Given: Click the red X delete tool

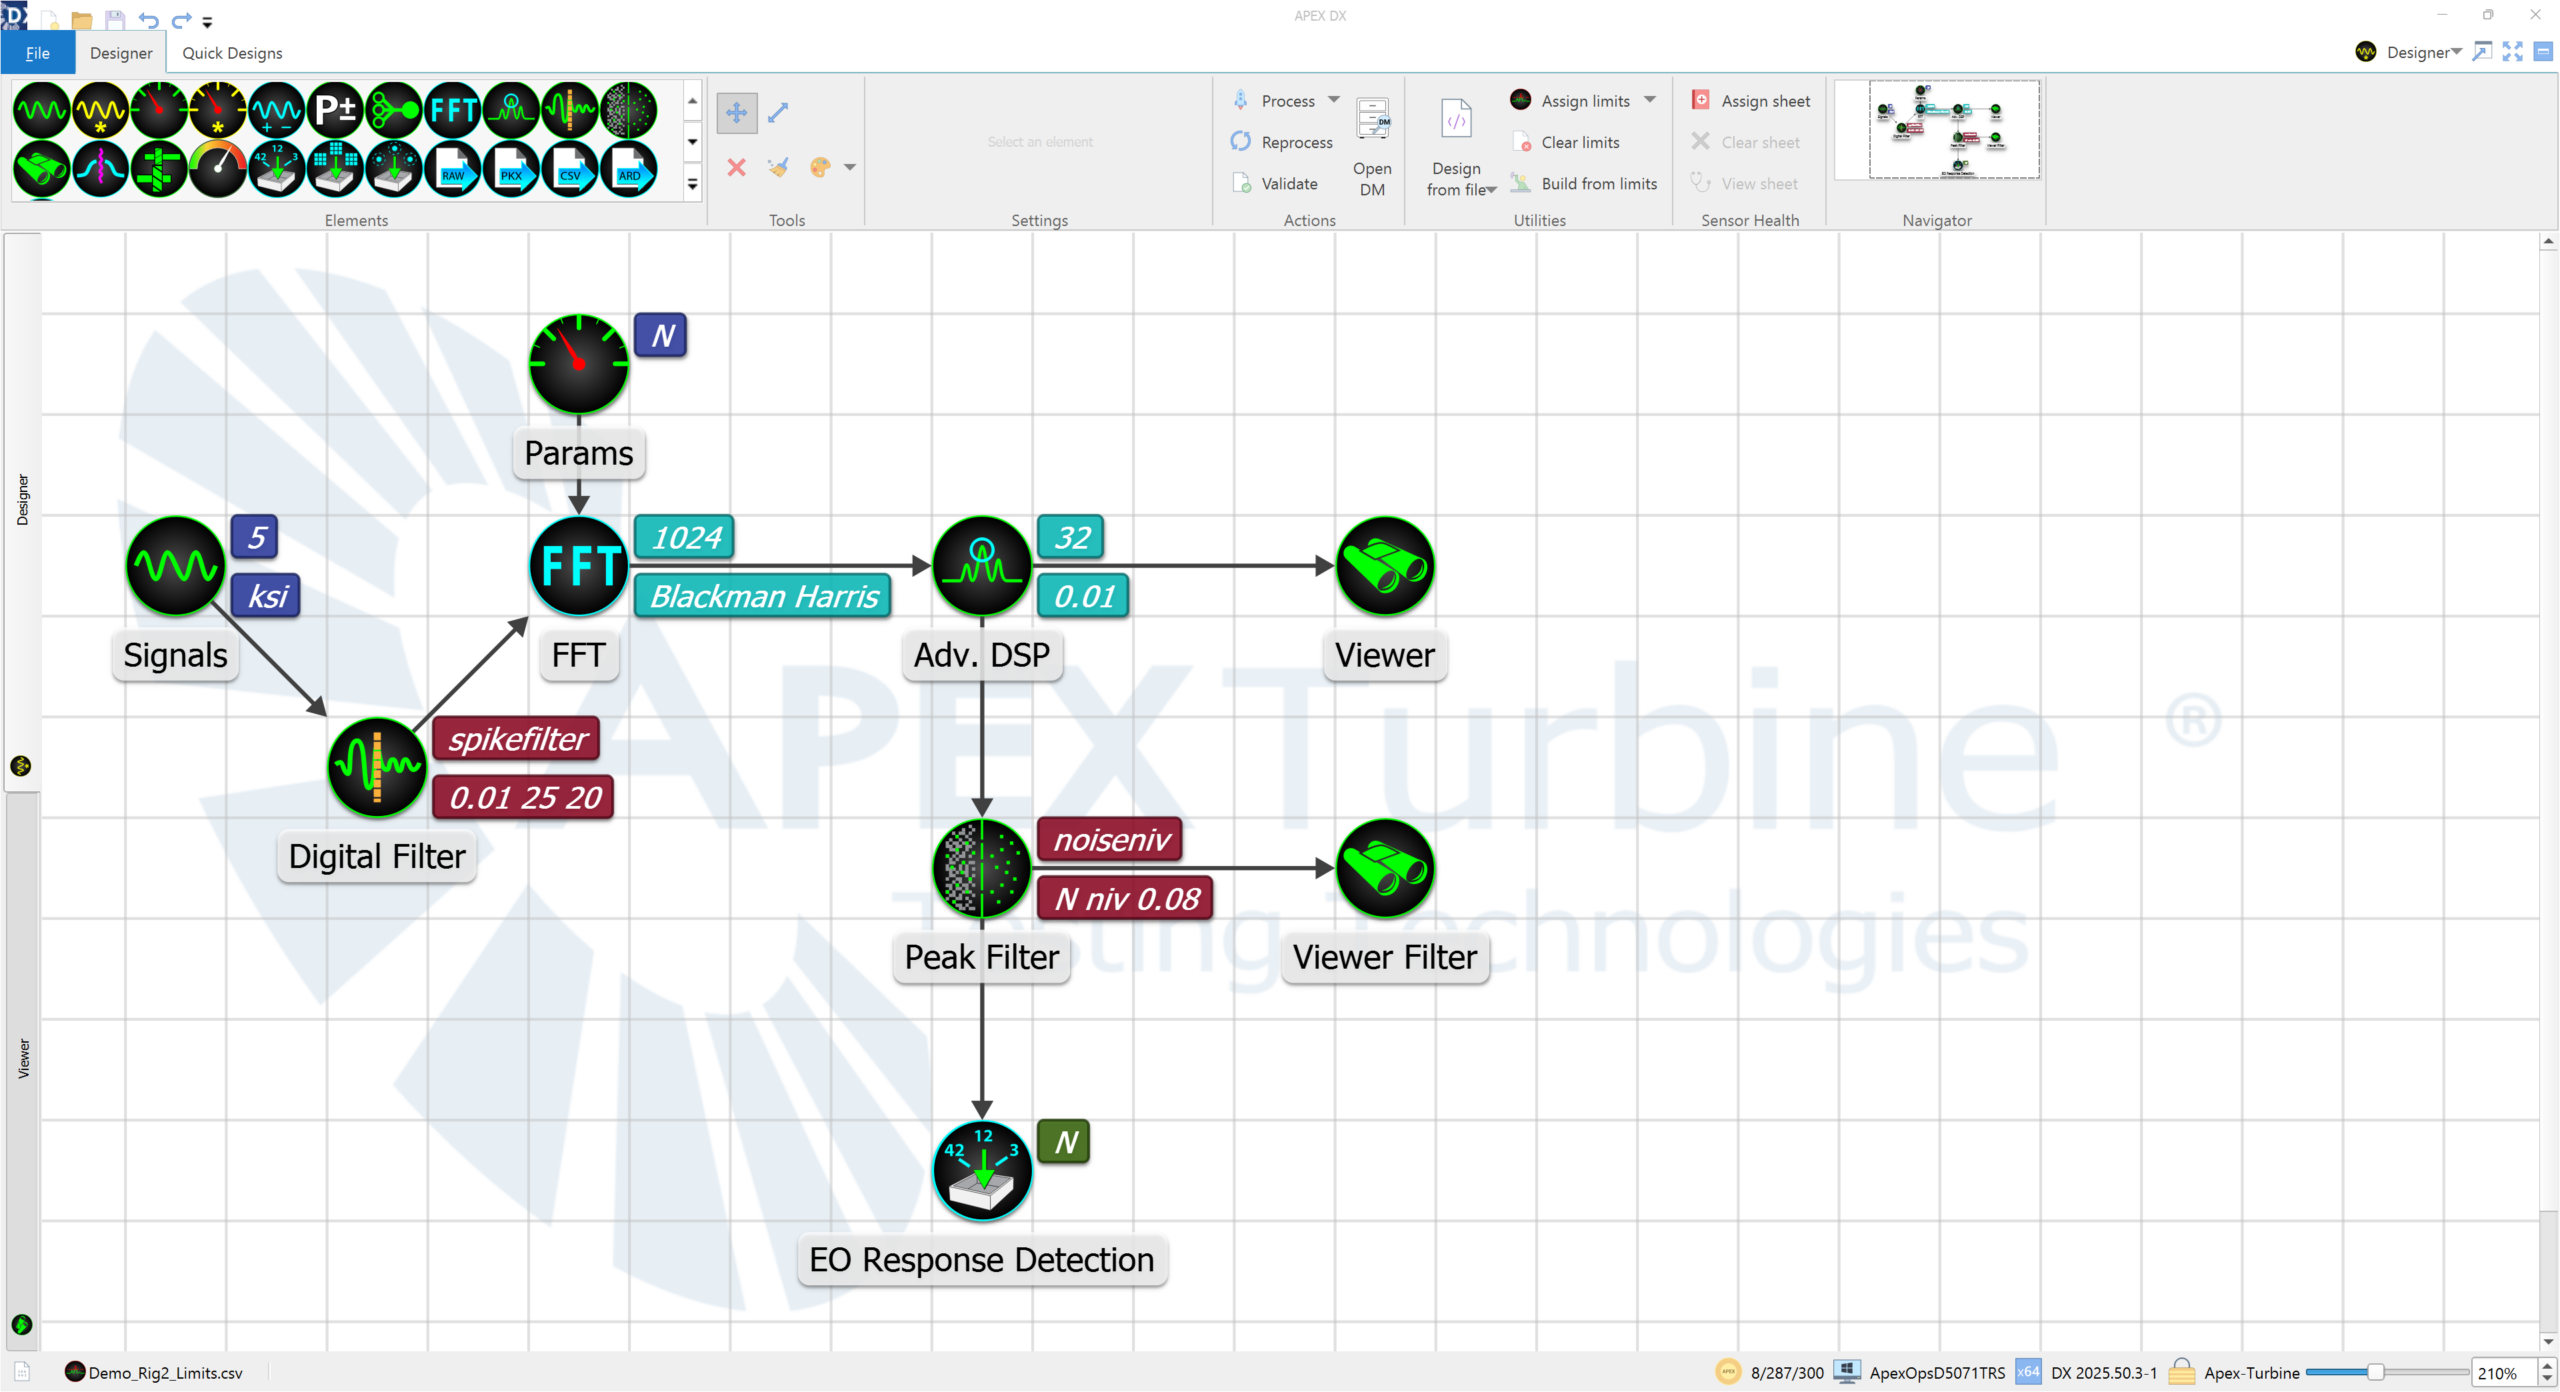Looking at the screenshot, I should click(736, 167).
